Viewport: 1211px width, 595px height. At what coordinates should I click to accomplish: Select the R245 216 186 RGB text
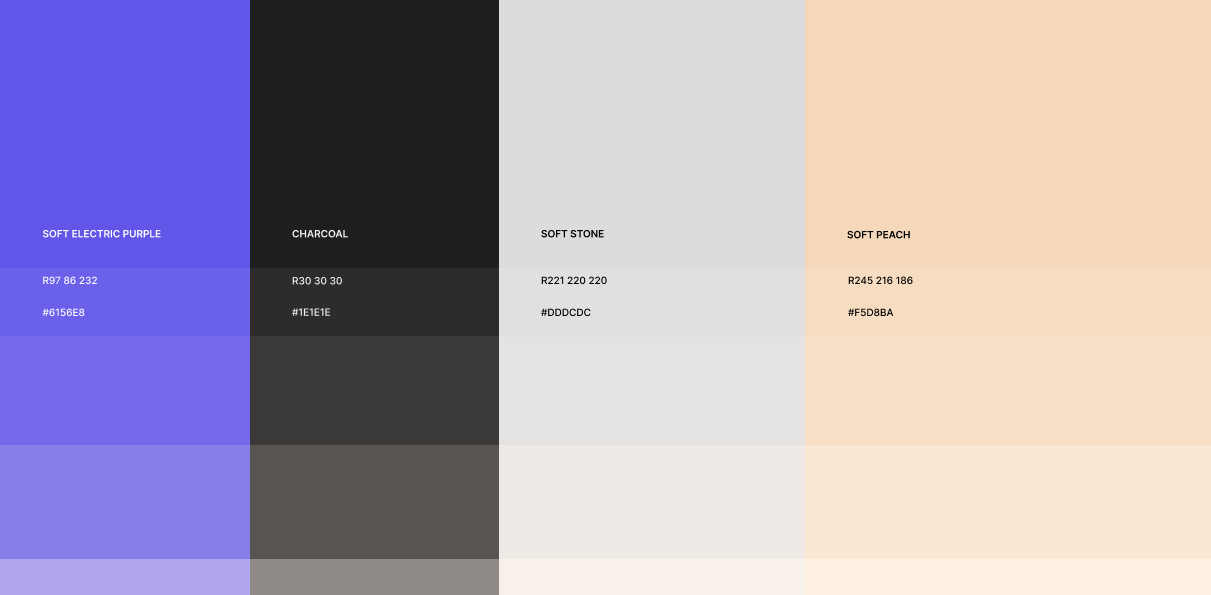(880, 281)
